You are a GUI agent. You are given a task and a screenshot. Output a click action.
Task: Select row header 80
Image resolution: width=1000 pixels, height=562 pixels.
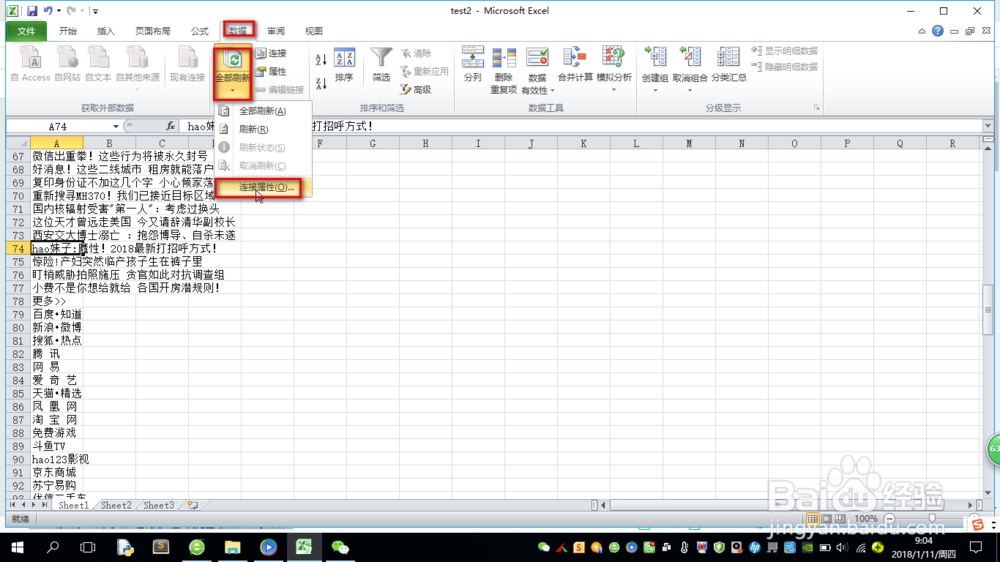18,328
